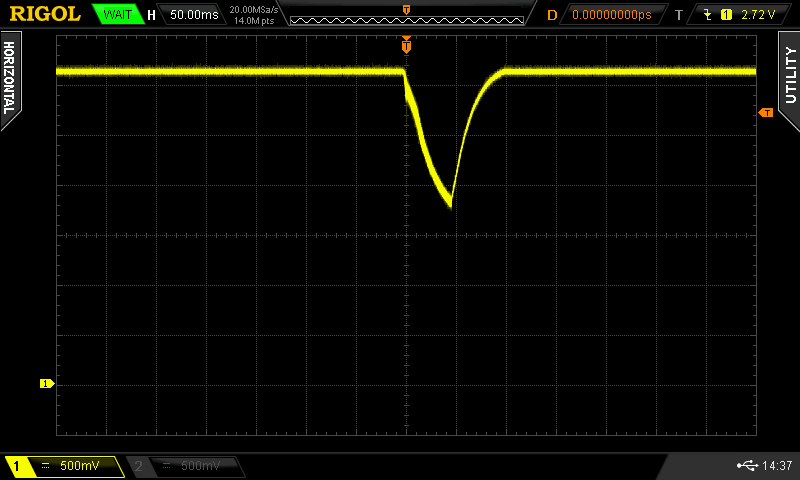Click channel 1 500mV scale readout

[x=80, y=465]
